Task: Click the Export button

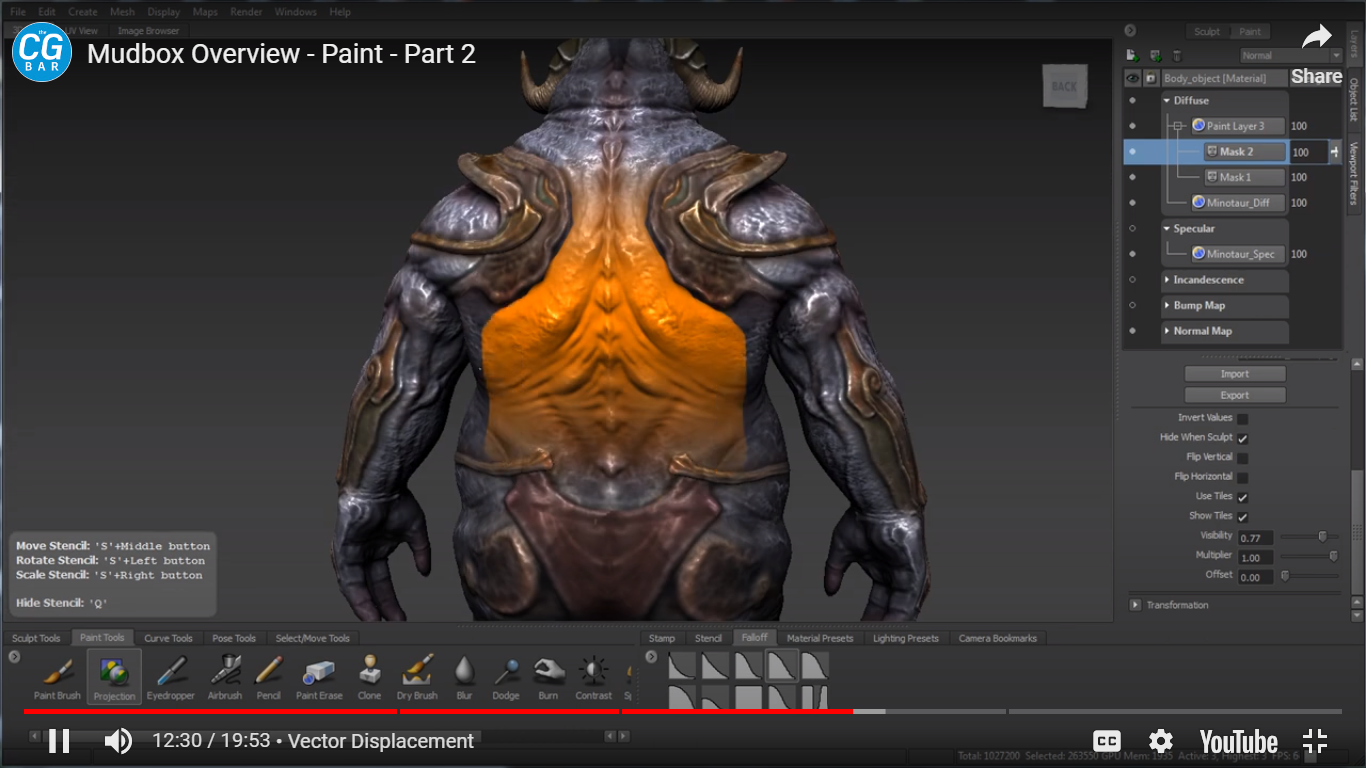Action: coord(1235,395)
